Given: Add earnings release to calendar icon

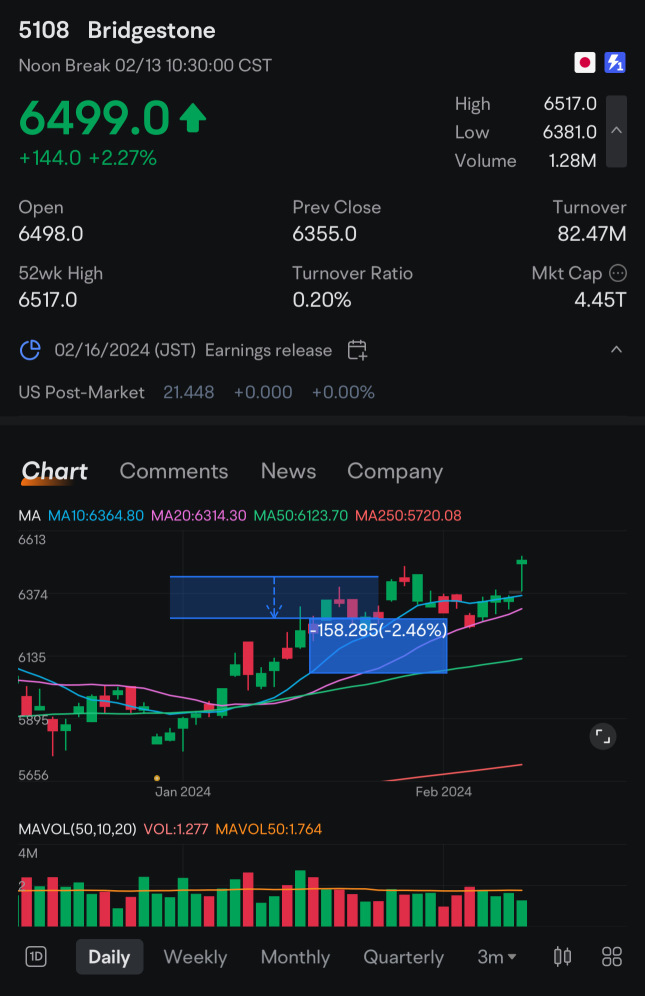Looking at the screenshot, I should [x=357, y=350].
